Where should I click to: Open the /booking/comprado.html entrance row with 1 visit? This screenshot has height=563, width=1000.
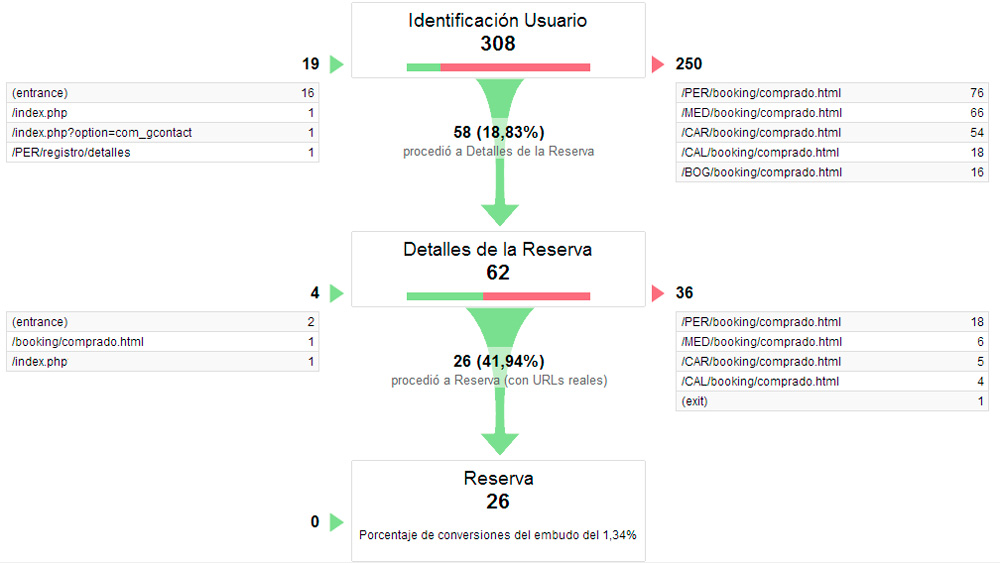[x=162, y=342]
